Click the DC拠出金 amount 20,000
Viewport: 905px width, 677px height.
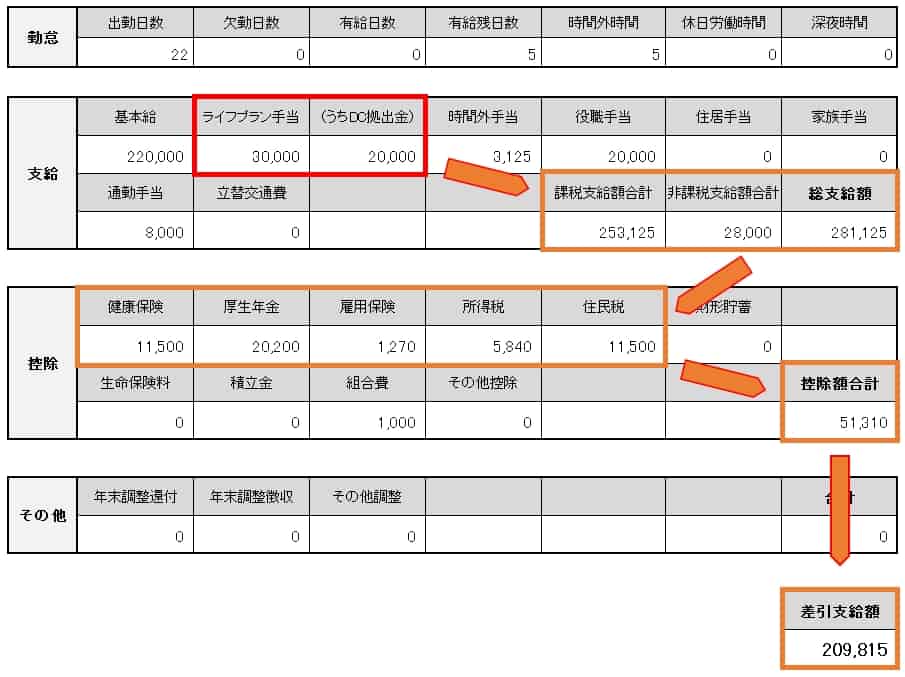(368, 156)
